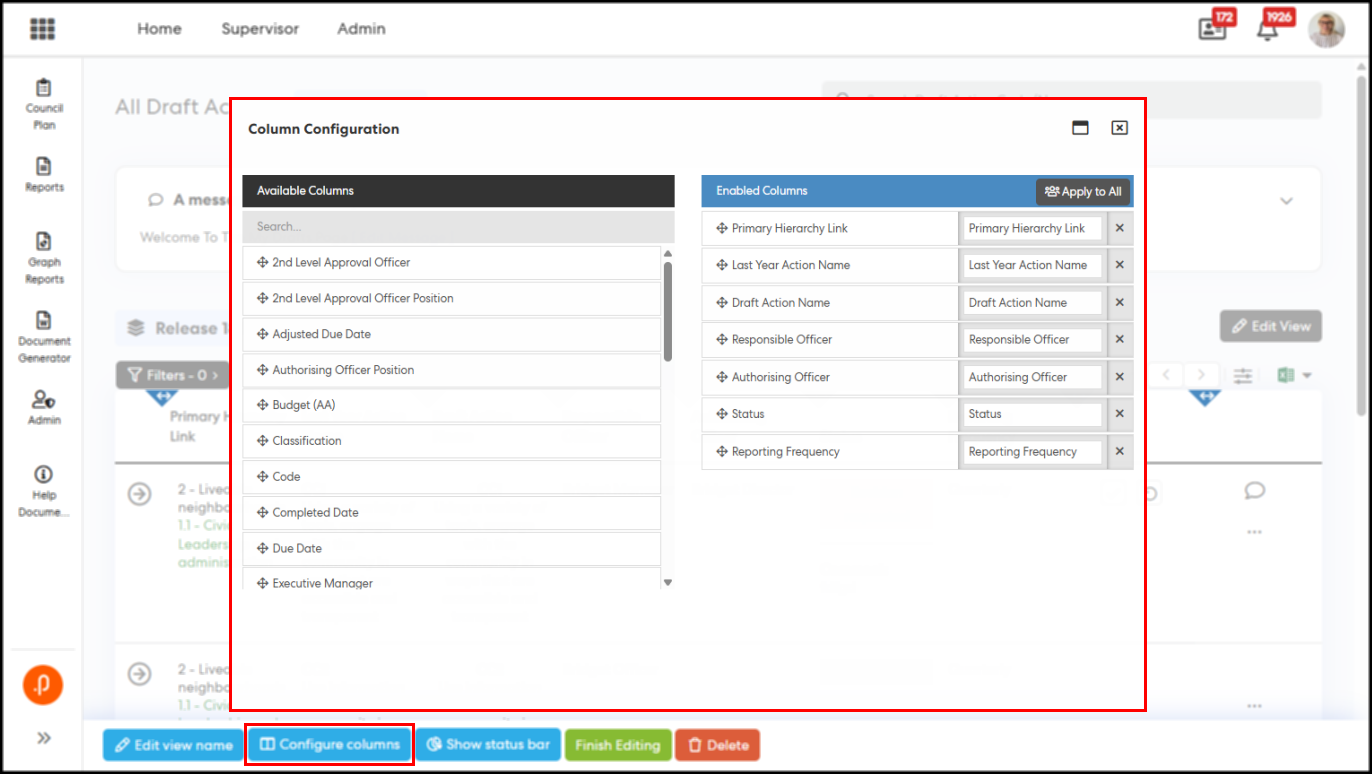
Task: Open the app grid launcher icon
Action: coord(42,29)
